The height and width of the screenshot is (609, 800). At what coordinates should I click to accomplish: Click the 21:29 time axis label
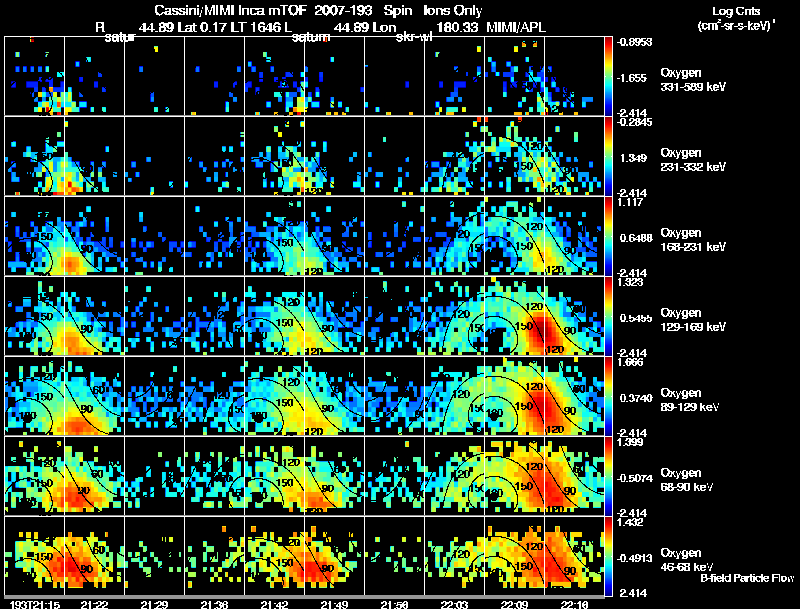click(x=154, y=604)
